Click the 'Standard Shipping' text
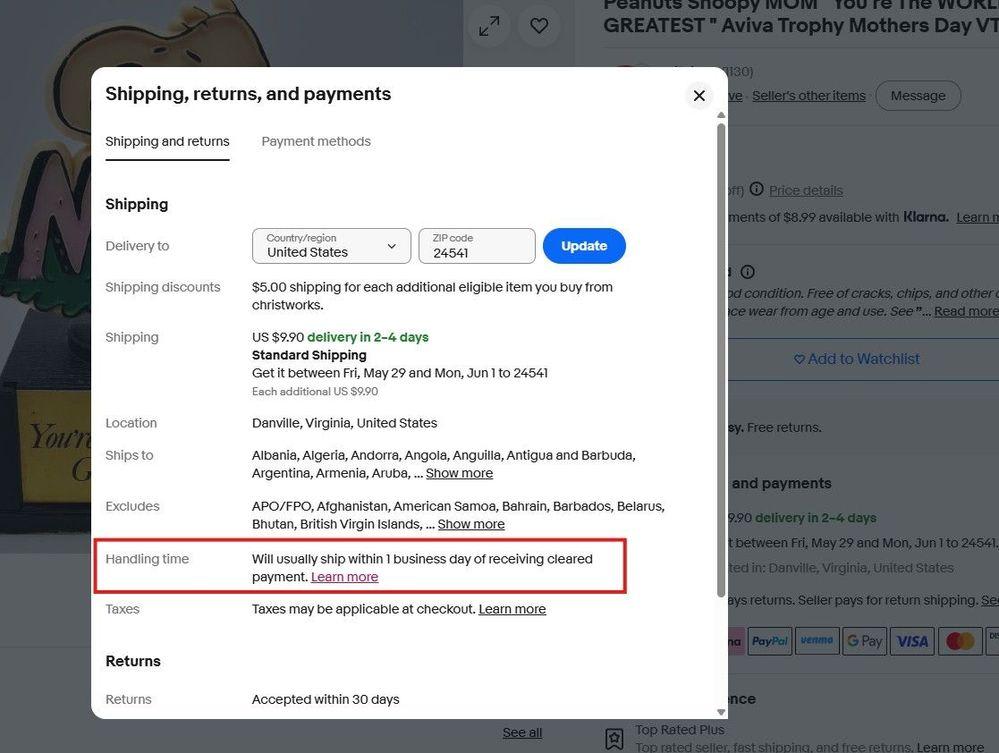The image size is (999, 753). tap(309, 355)
